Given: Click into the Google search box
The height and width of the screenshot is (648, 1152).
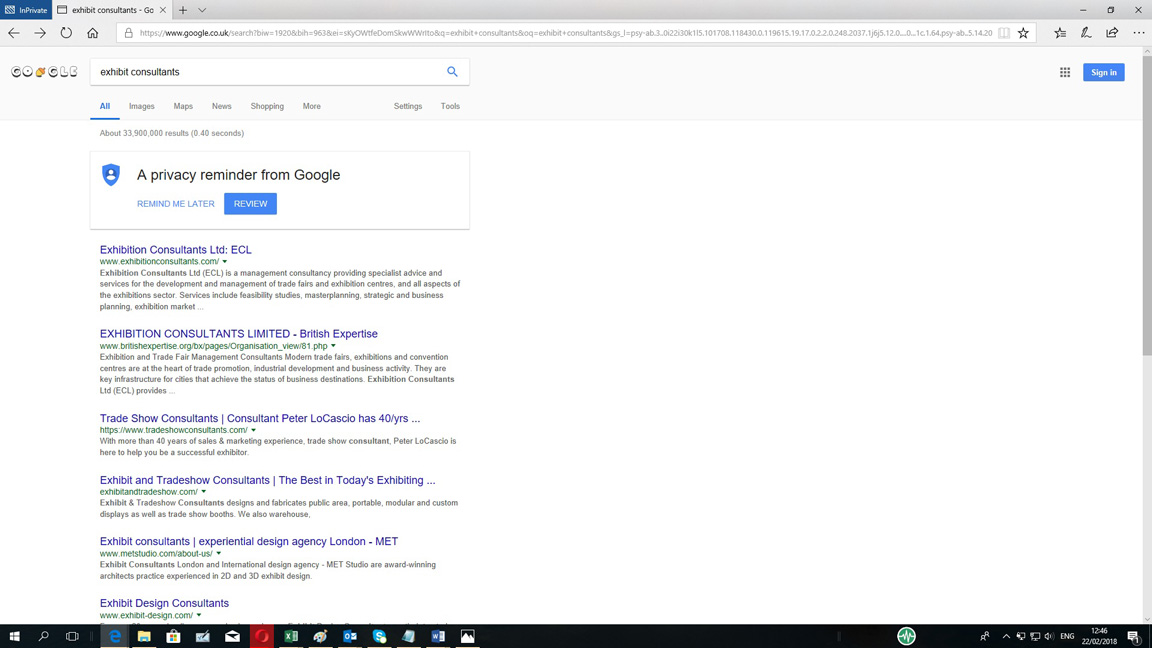Looking at the screenshot, I should point(265,72).
